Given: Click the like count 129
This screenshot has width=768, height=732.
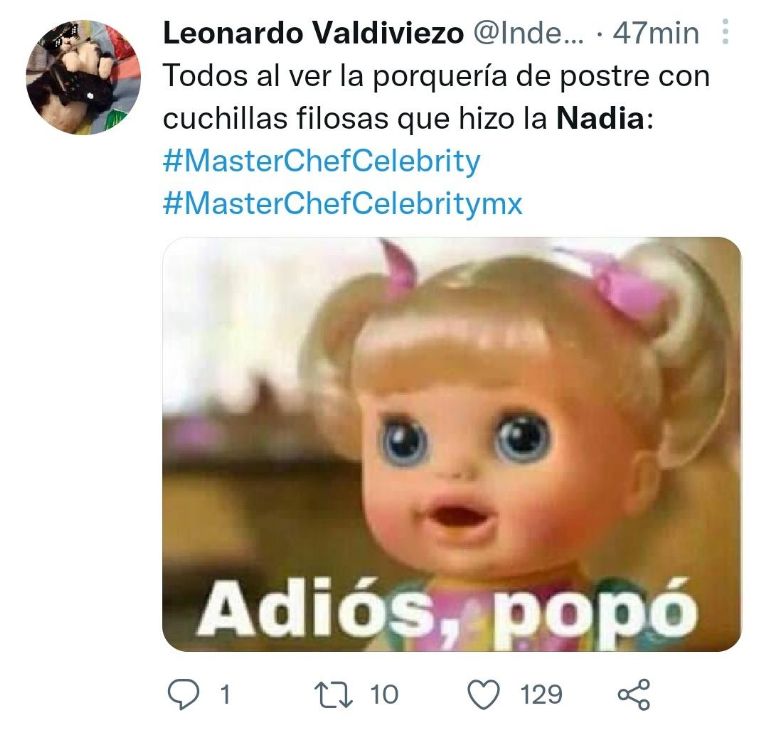Looking at the screenshot, I should [541, 695].
